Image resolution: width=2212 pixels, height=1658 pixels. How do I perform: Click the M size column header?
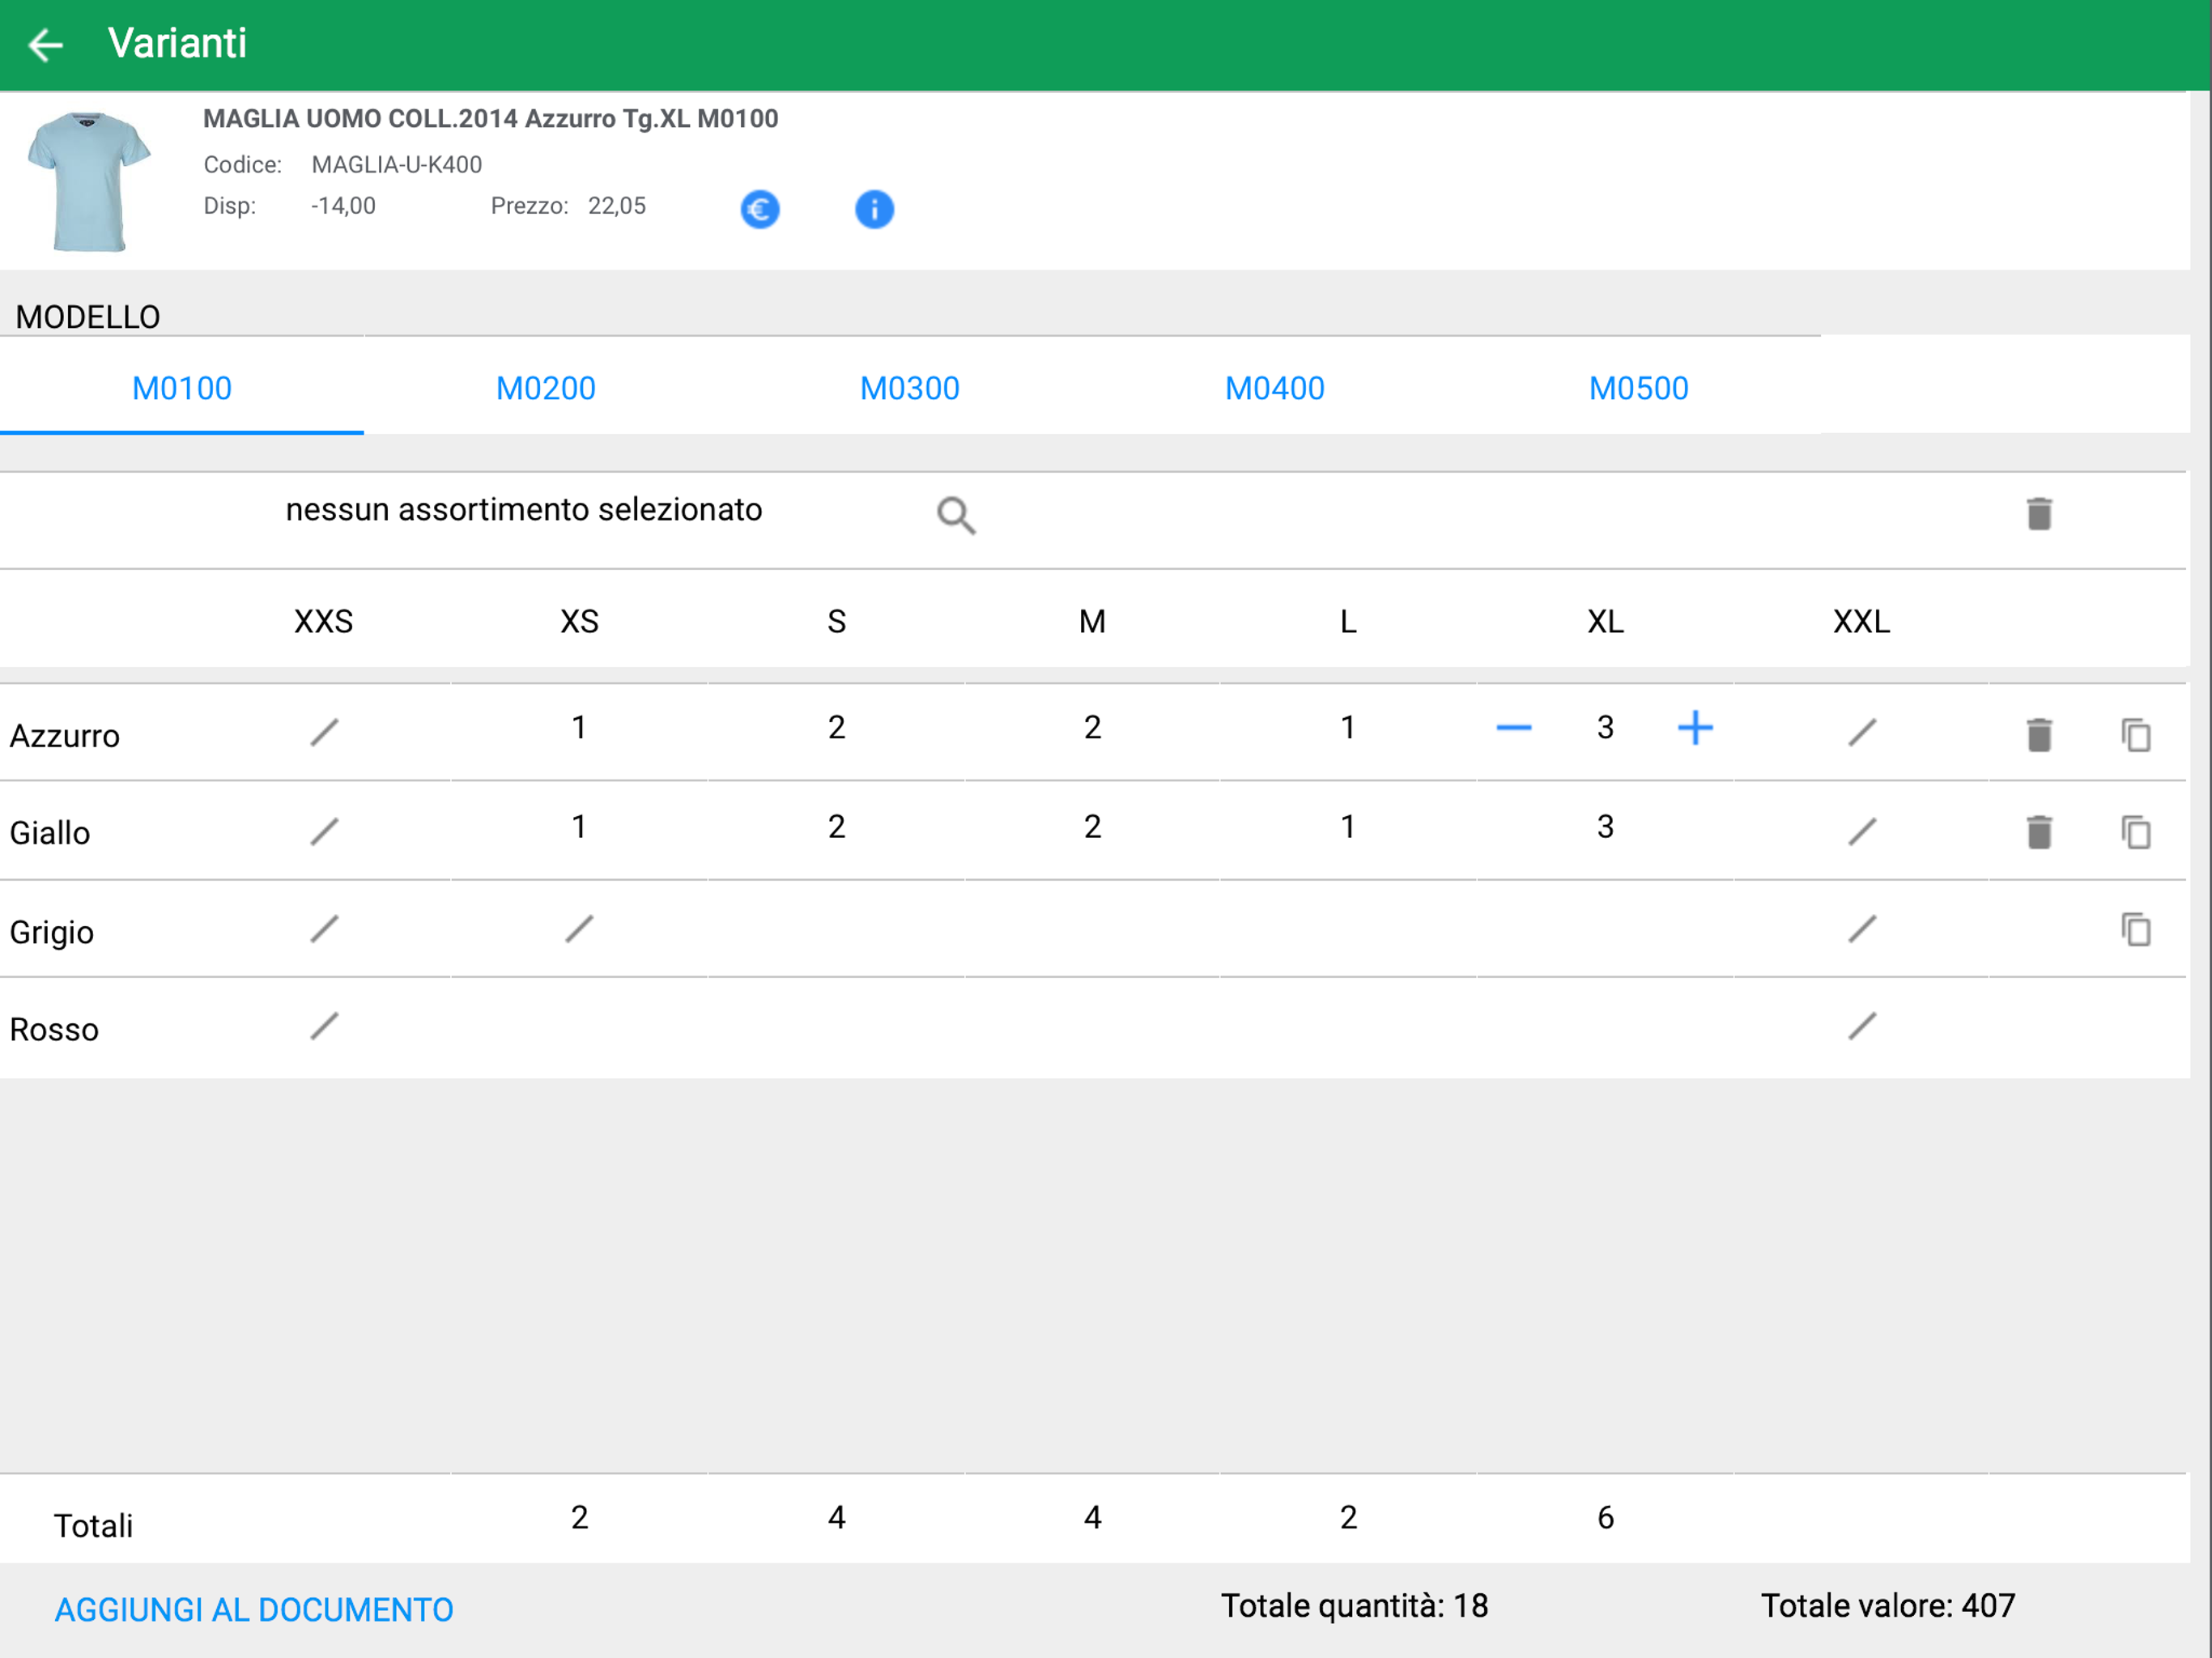1092,622
